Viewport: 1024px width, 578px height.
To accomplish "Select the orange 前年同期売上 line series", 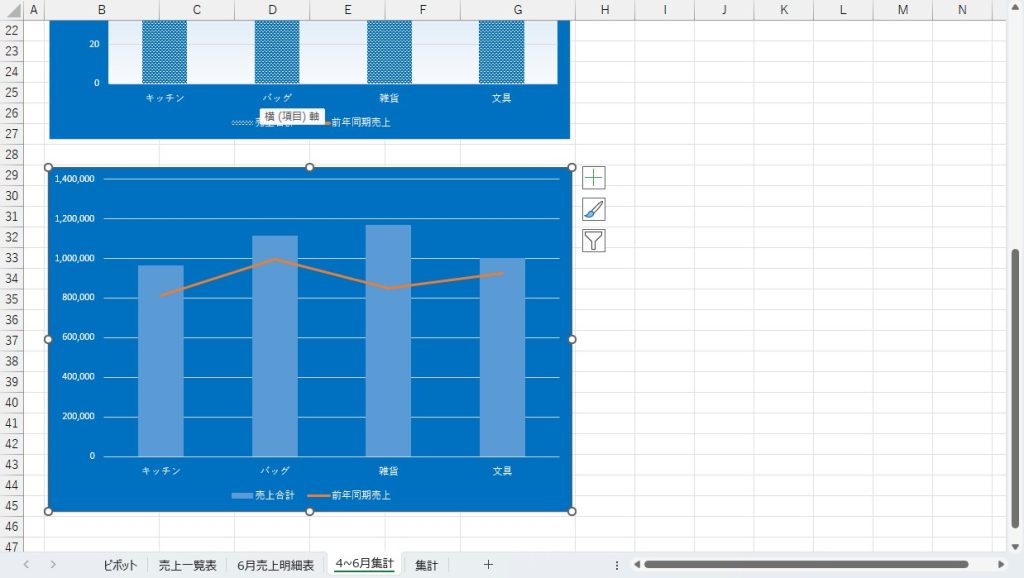I will [x=332, y=275].
